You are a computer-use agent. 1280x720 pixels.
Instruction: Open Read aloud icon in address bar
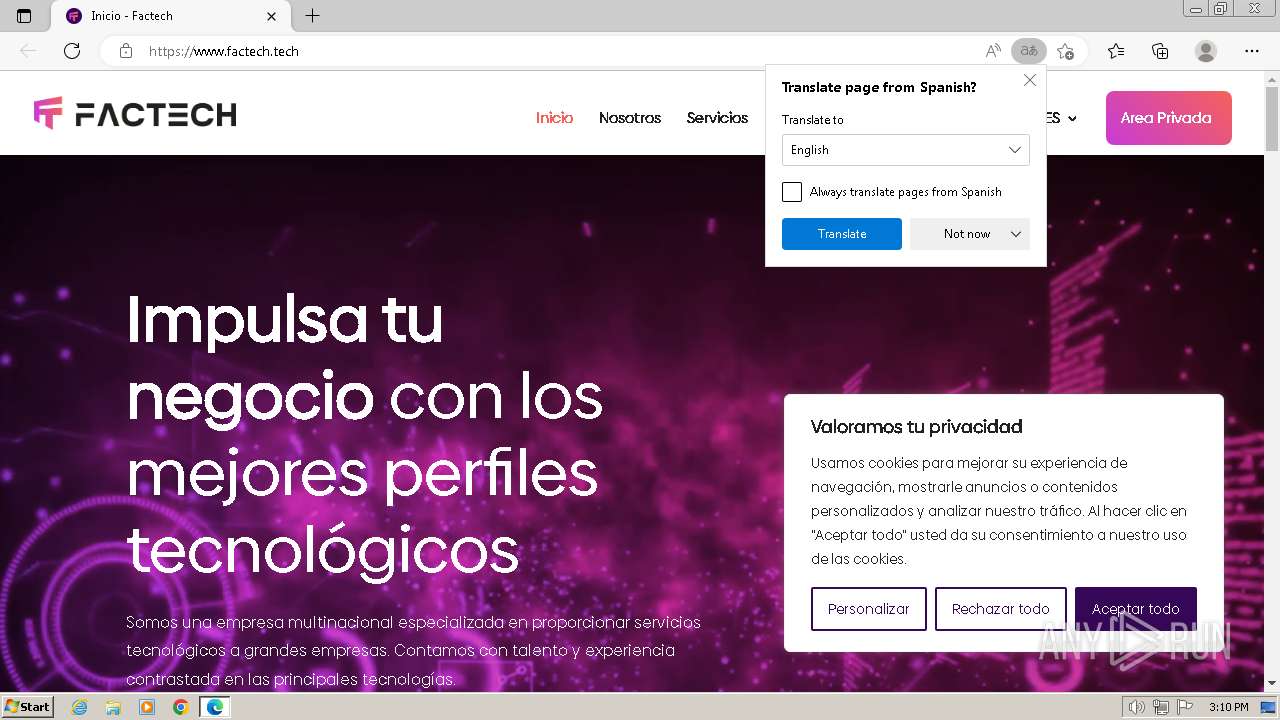pos(993,51)
